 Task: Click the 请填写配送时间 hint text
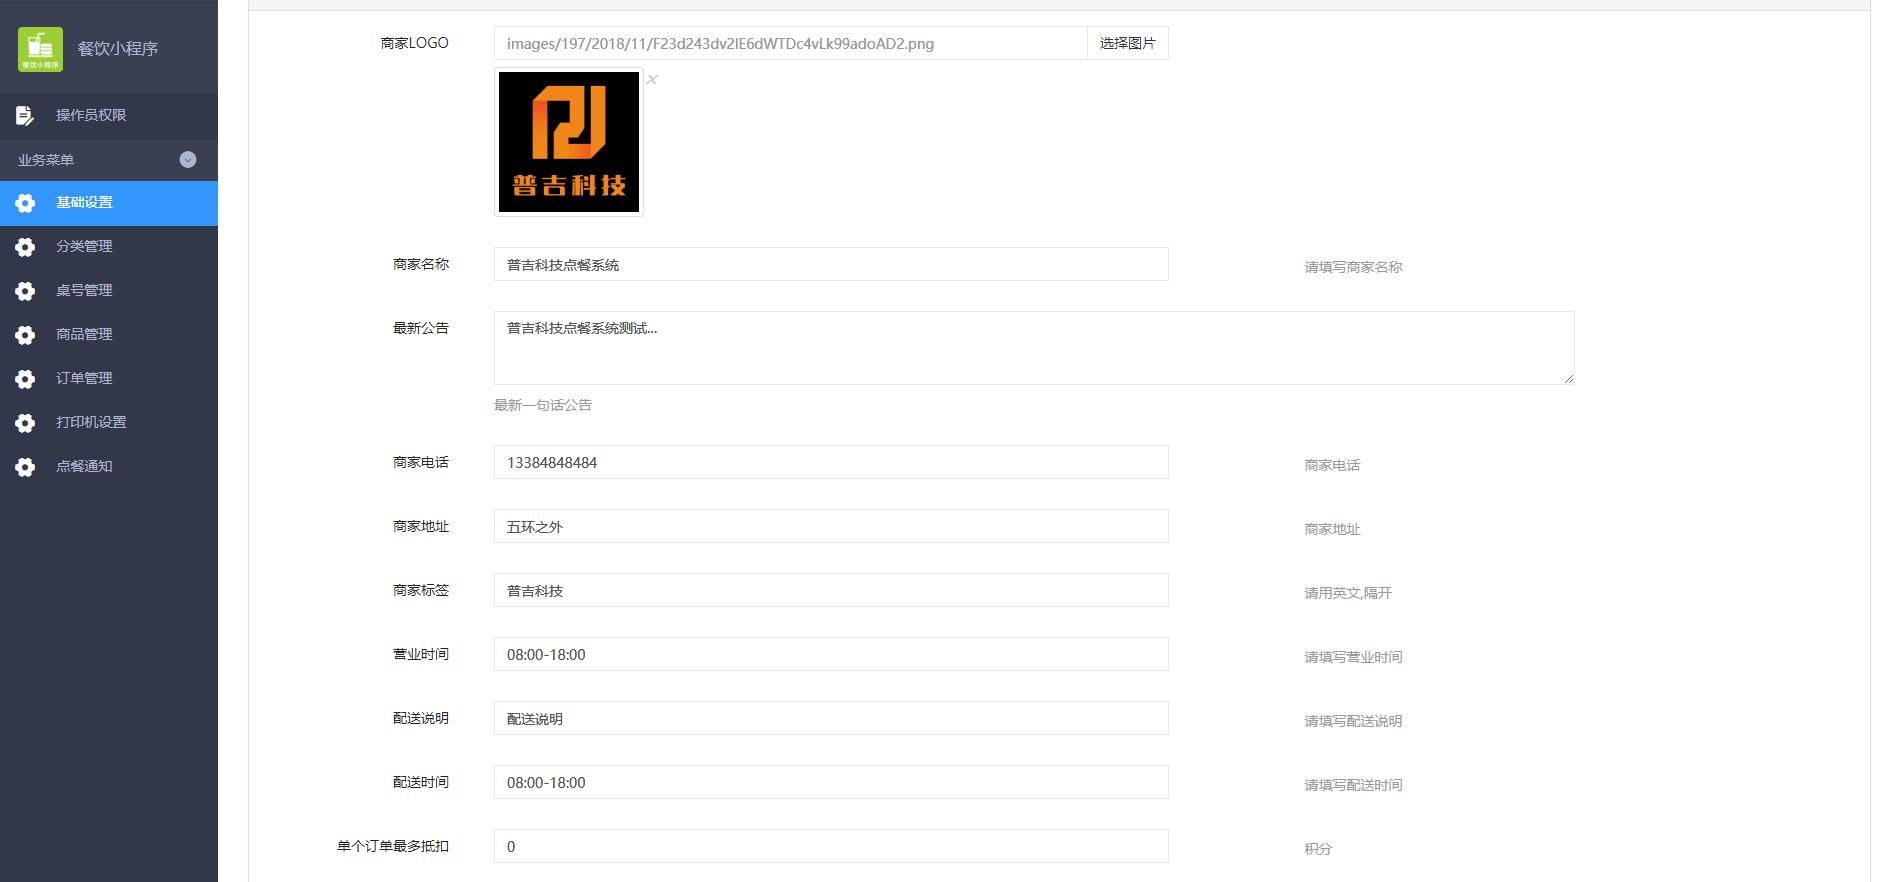coord(1353,785)
